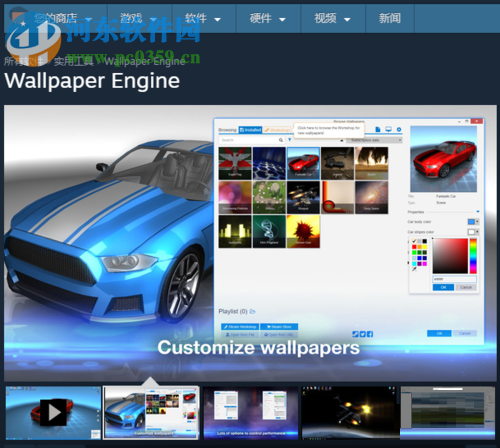Select the eyedropper color picker tool
This screenshot has width=500, height=448.
click(414, 269)
